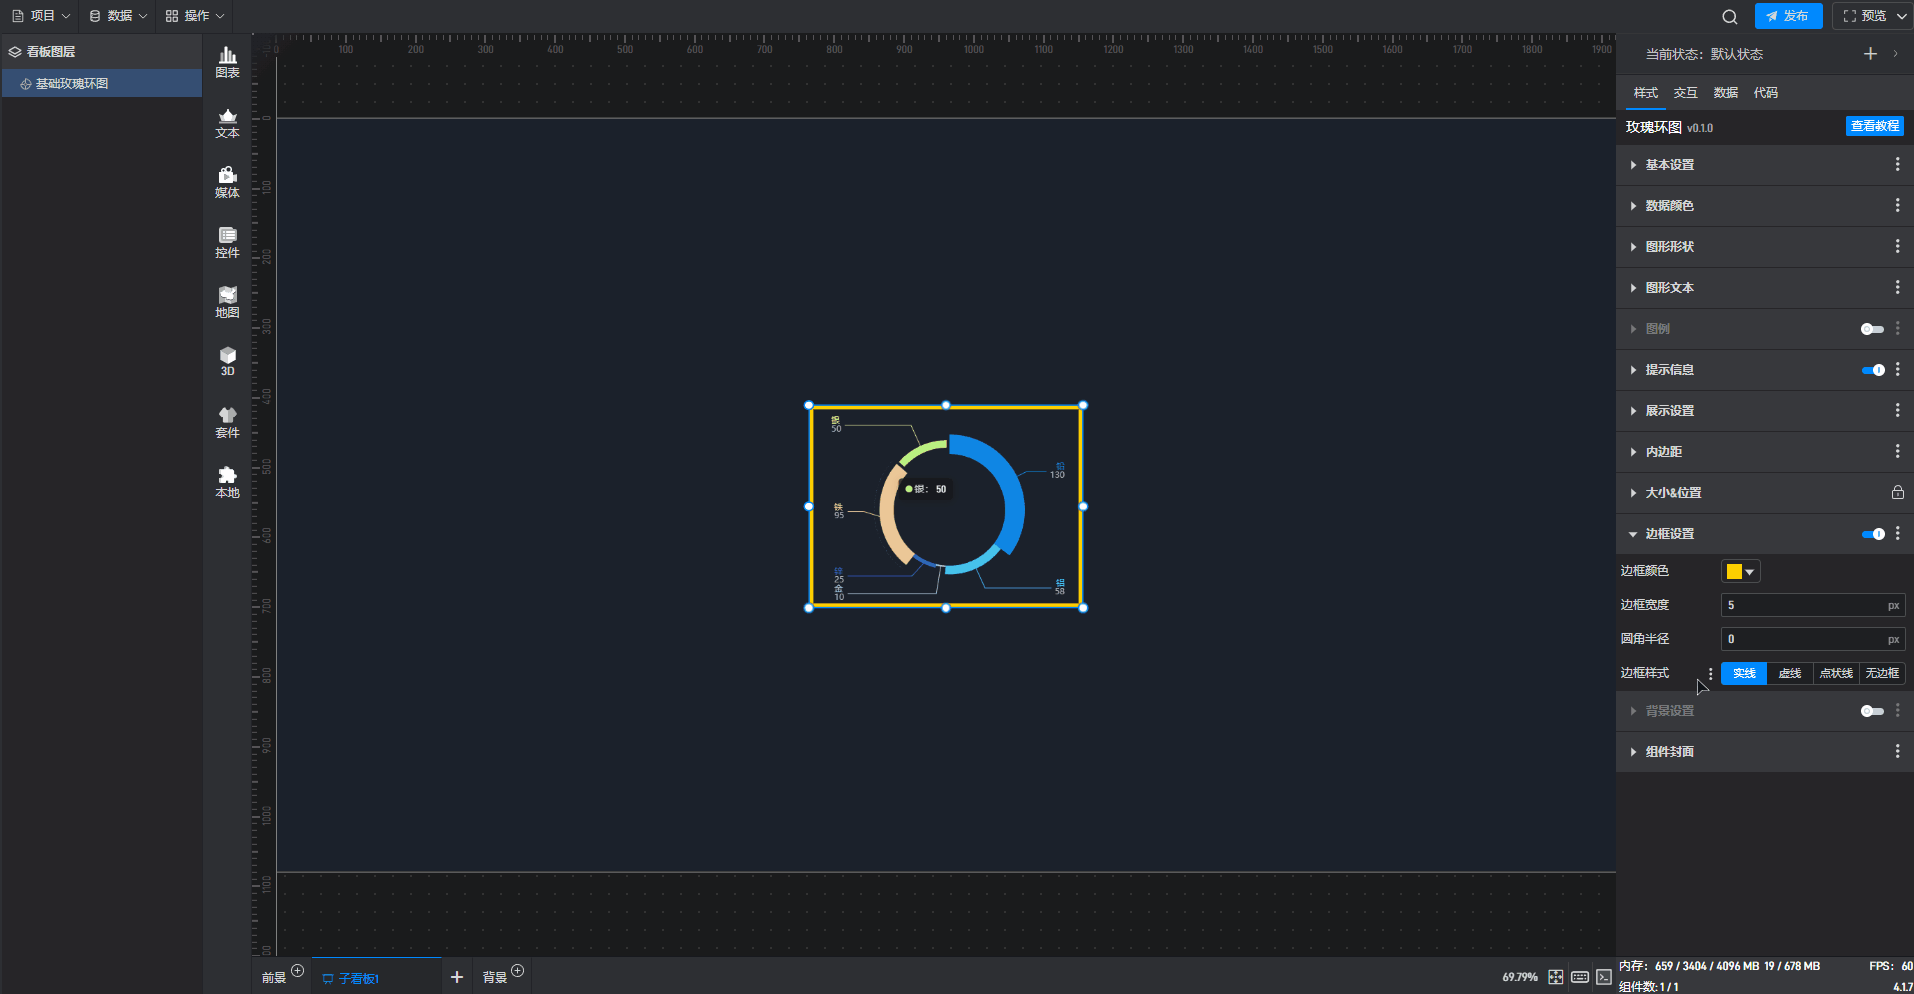This screenshot has width=1914, height=994.
Task: Switch to the 交互 tab
Action: click(x=1685, y=93)
